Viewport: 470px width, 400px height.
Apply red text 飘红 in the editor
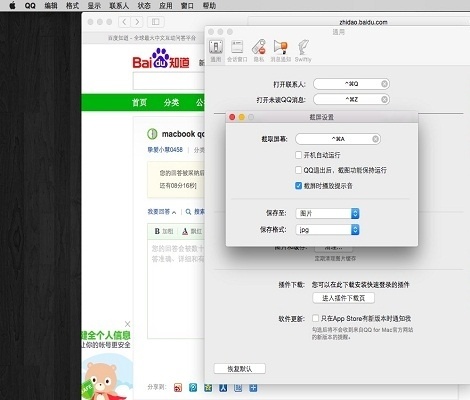192,231
